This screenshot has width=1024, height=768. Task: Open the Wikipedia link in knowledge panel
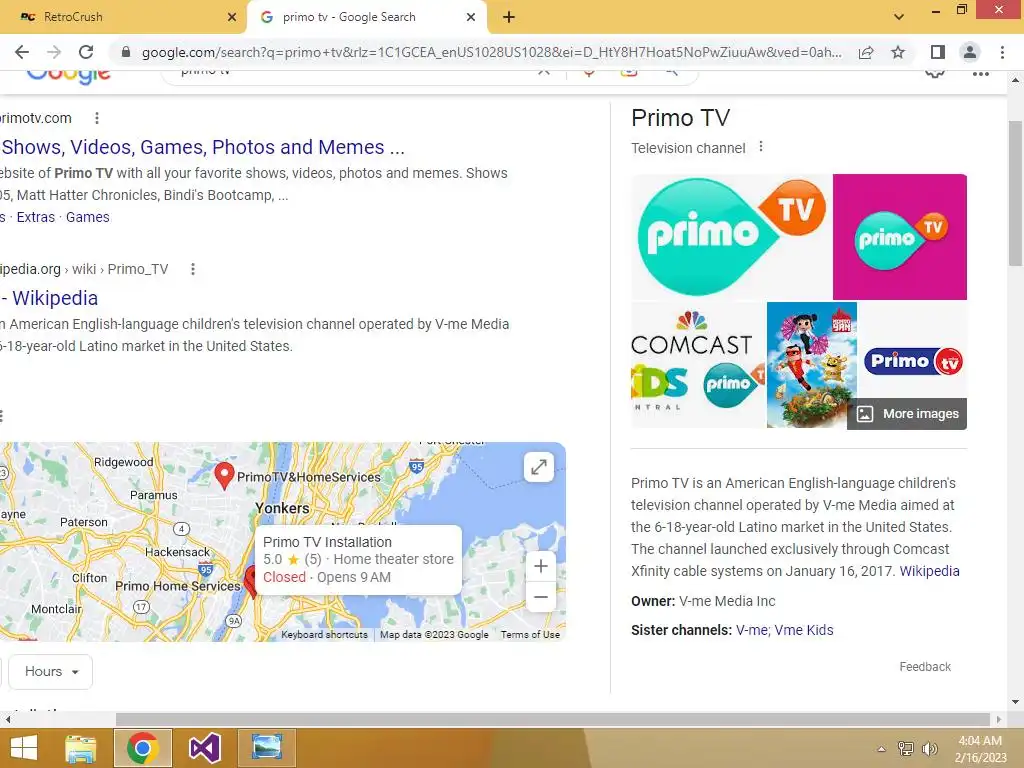929,571
